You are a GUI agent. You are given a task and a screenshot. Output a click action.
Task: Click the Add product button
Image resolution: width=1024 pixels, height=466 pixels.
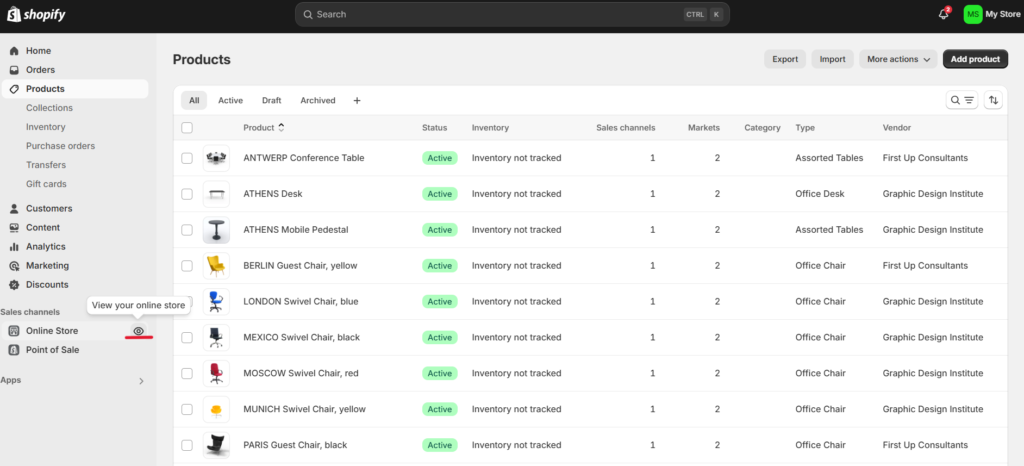point(975,59)
